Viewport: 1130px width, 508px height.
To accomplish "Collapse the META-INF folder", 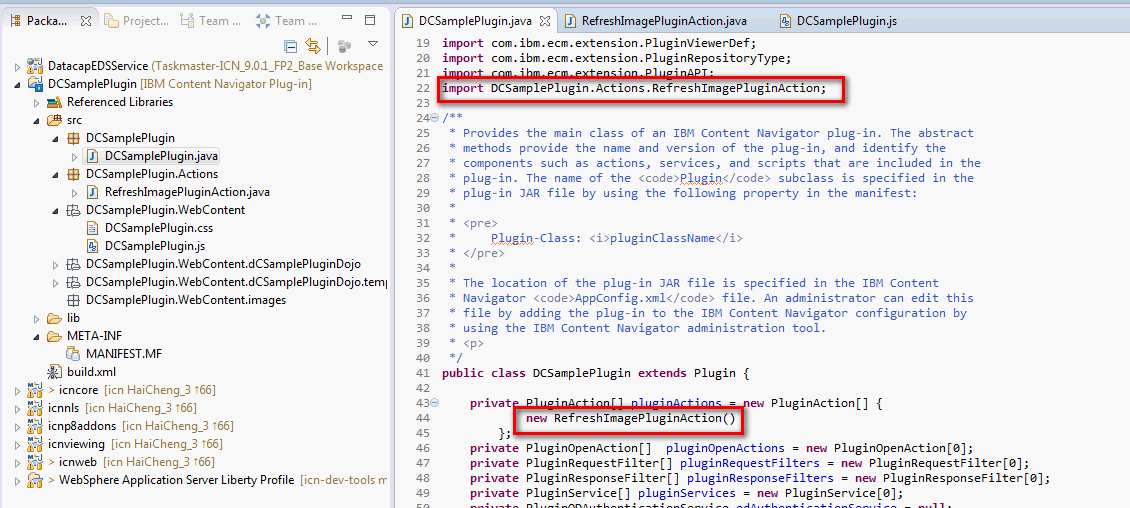I will coord(37,336).
